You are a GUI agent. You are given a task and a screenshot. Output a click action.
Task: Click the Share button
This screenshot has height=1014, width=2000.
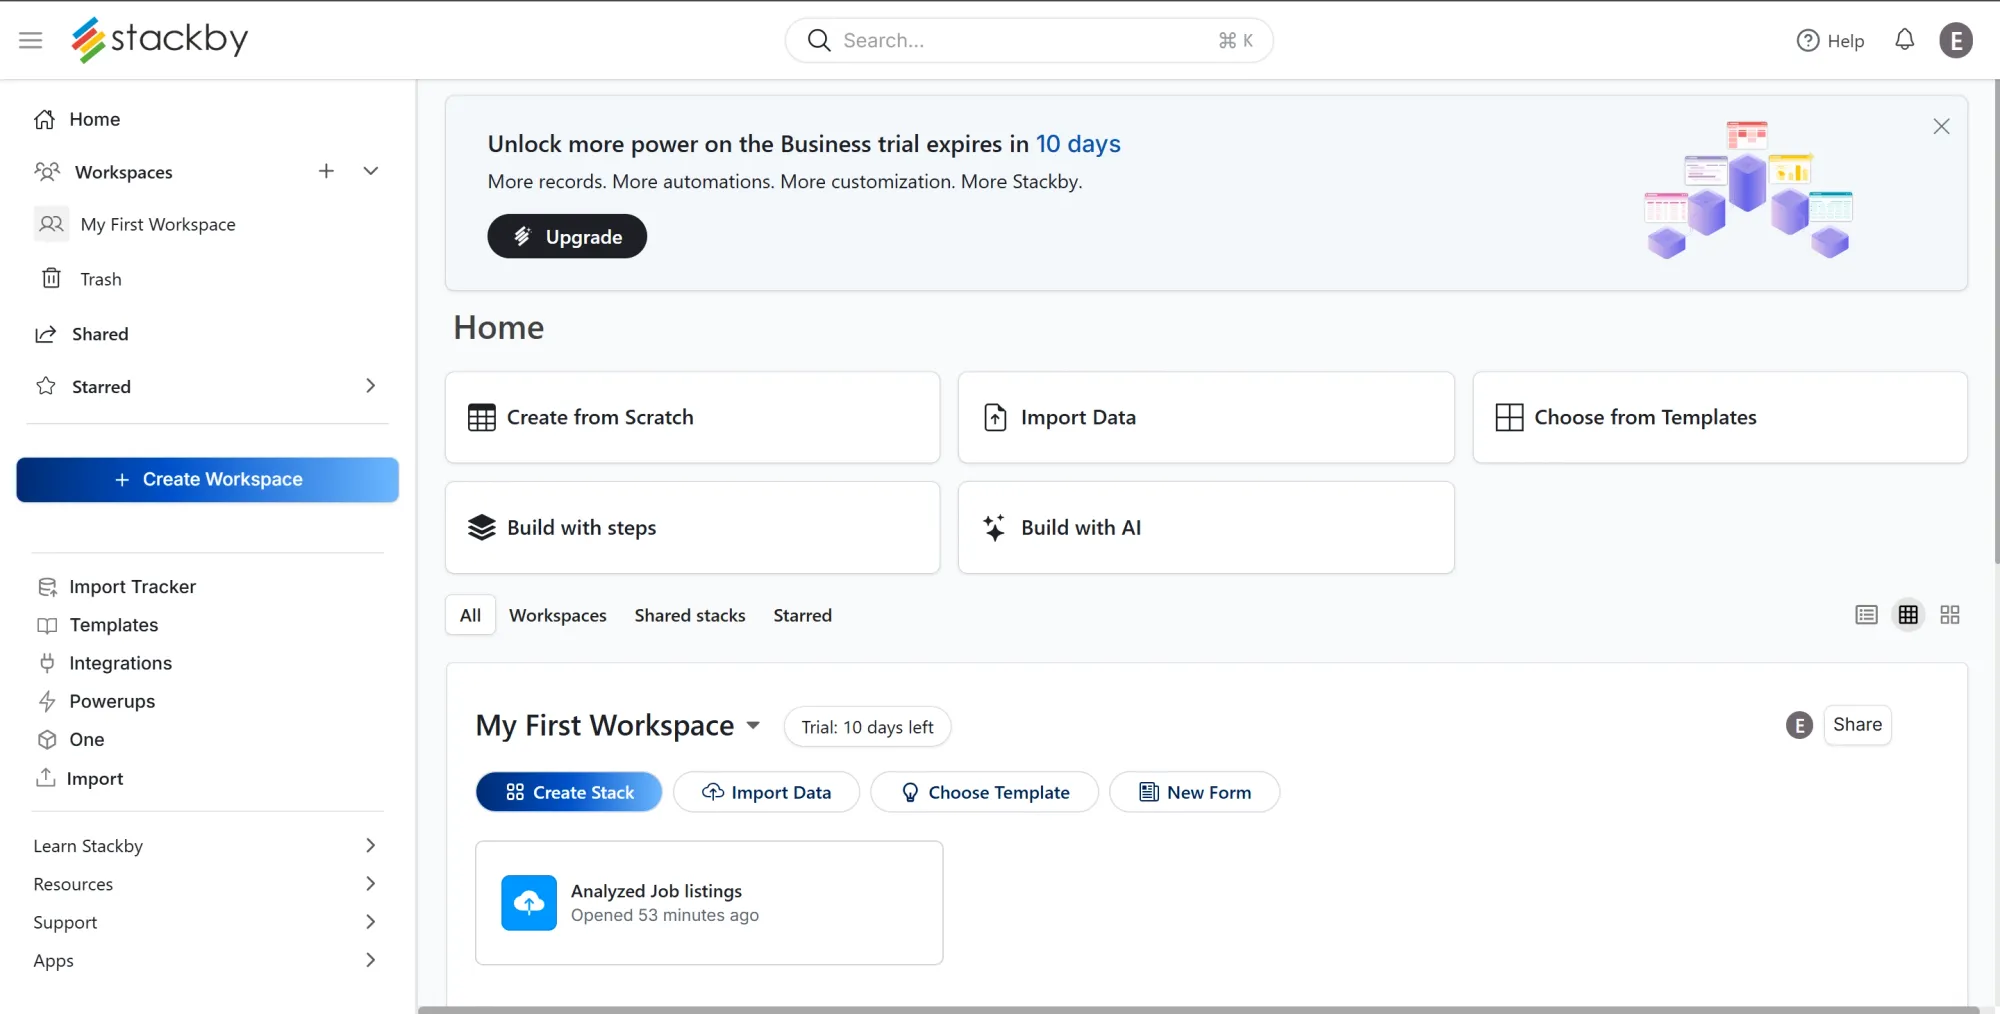(x=1857, y=725)
